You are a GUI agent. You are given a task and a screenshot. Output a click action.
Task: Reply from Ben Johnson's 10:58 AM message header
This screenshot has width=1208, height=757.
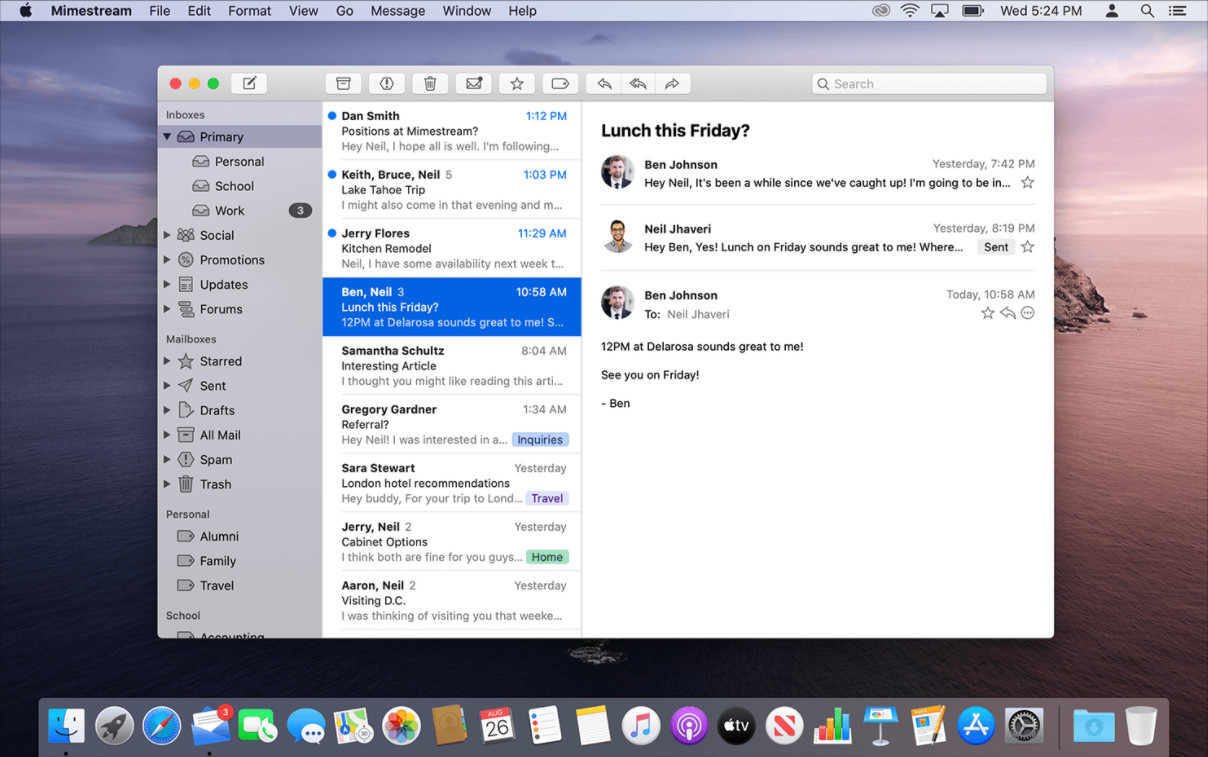pos(1008,313)
